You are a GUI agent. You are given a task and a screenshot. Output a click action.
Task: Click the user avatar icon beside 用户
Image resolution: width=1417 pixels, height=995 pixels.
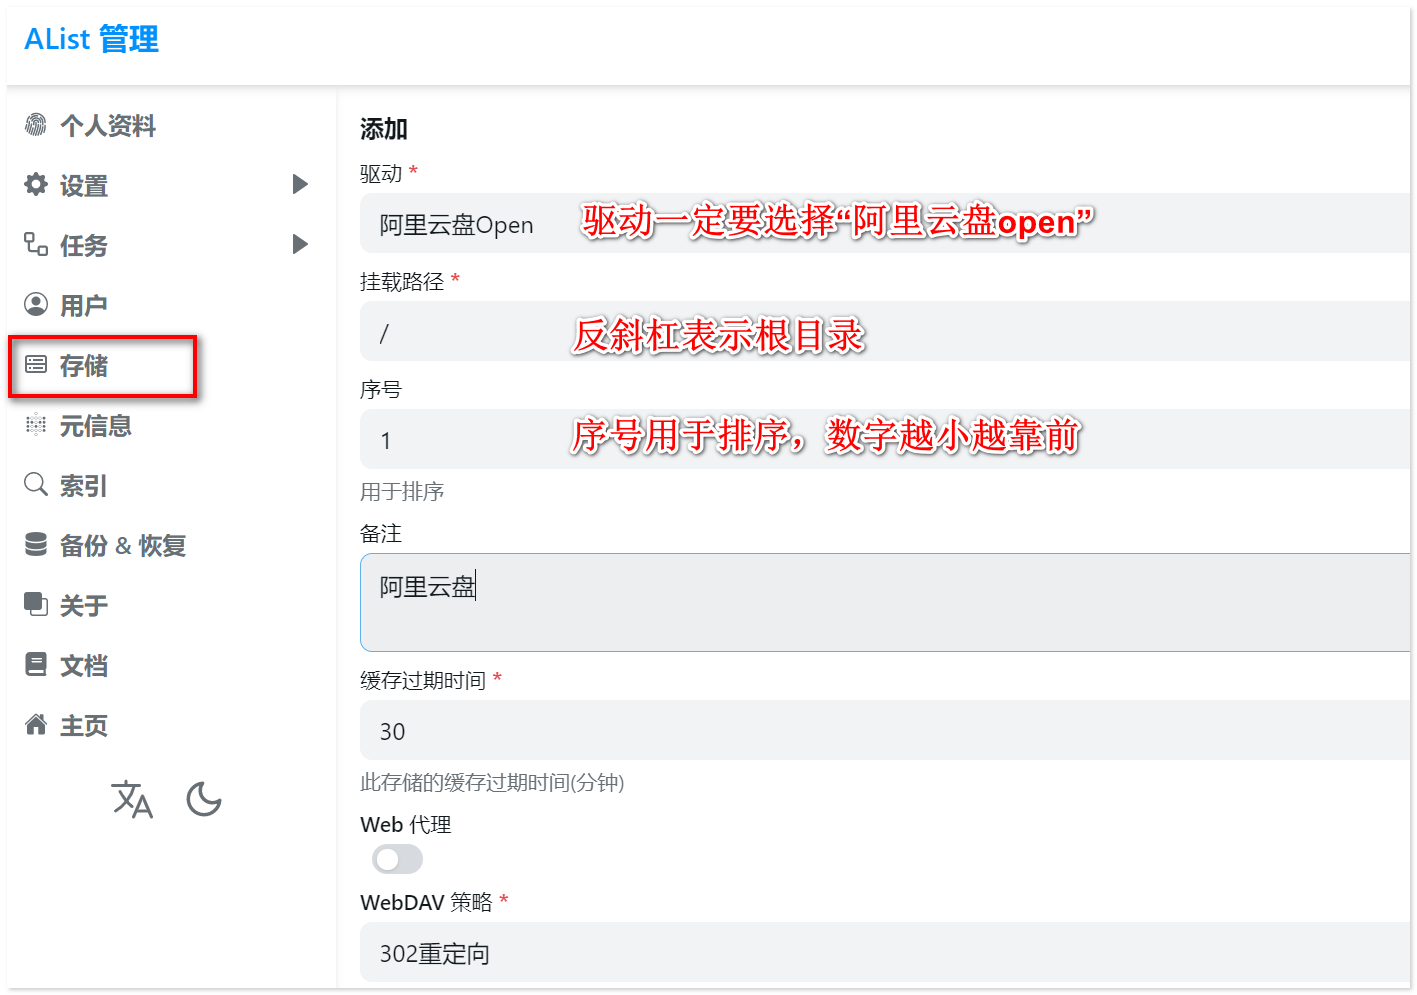[x=36, y=305]
